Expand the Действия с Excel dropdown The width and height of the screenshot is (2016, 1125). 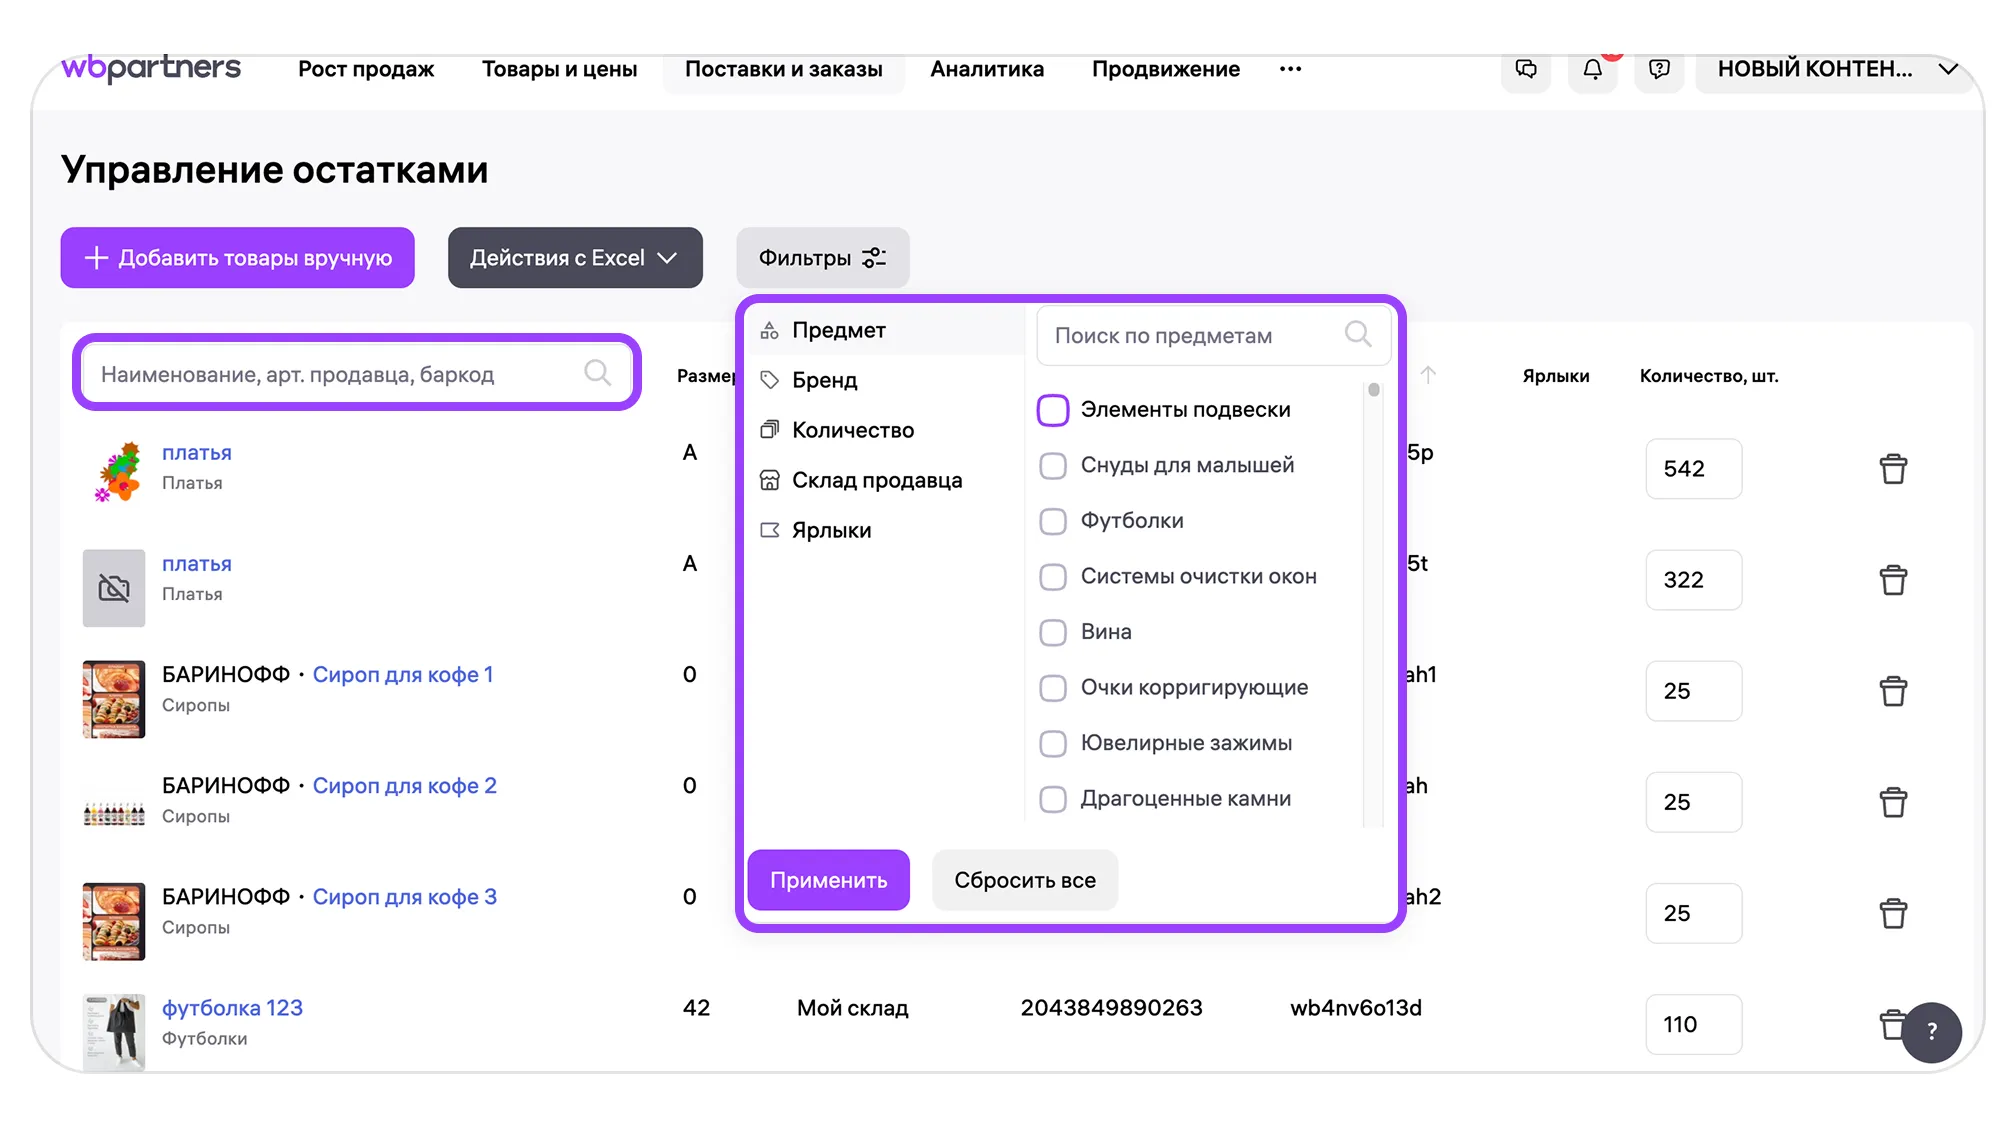tap(575, 258)
